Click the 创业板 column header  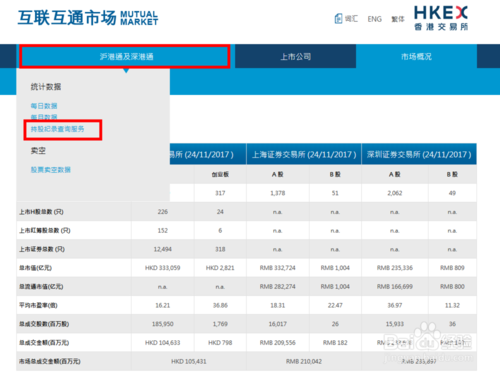(220, 174)
